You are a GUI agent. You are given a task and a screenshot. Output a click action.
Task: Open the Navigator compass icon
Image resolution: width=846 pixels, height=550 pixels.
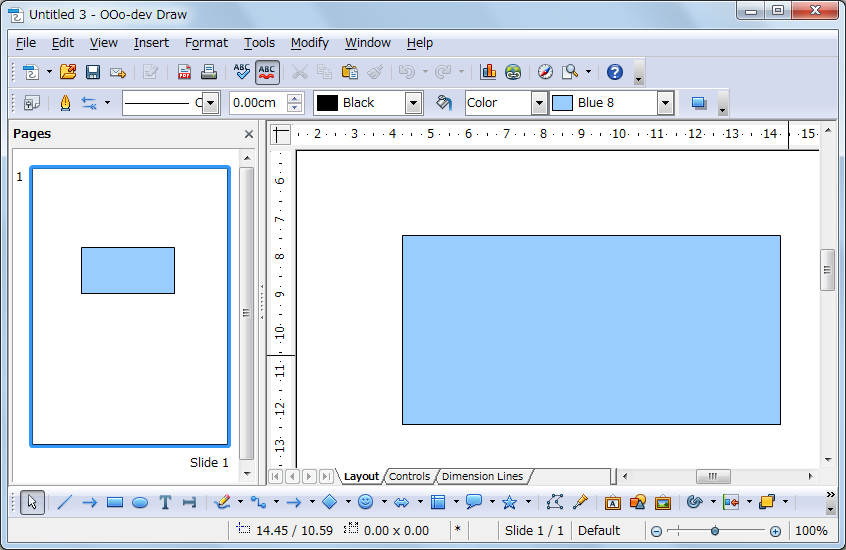[x=545, y=72]
